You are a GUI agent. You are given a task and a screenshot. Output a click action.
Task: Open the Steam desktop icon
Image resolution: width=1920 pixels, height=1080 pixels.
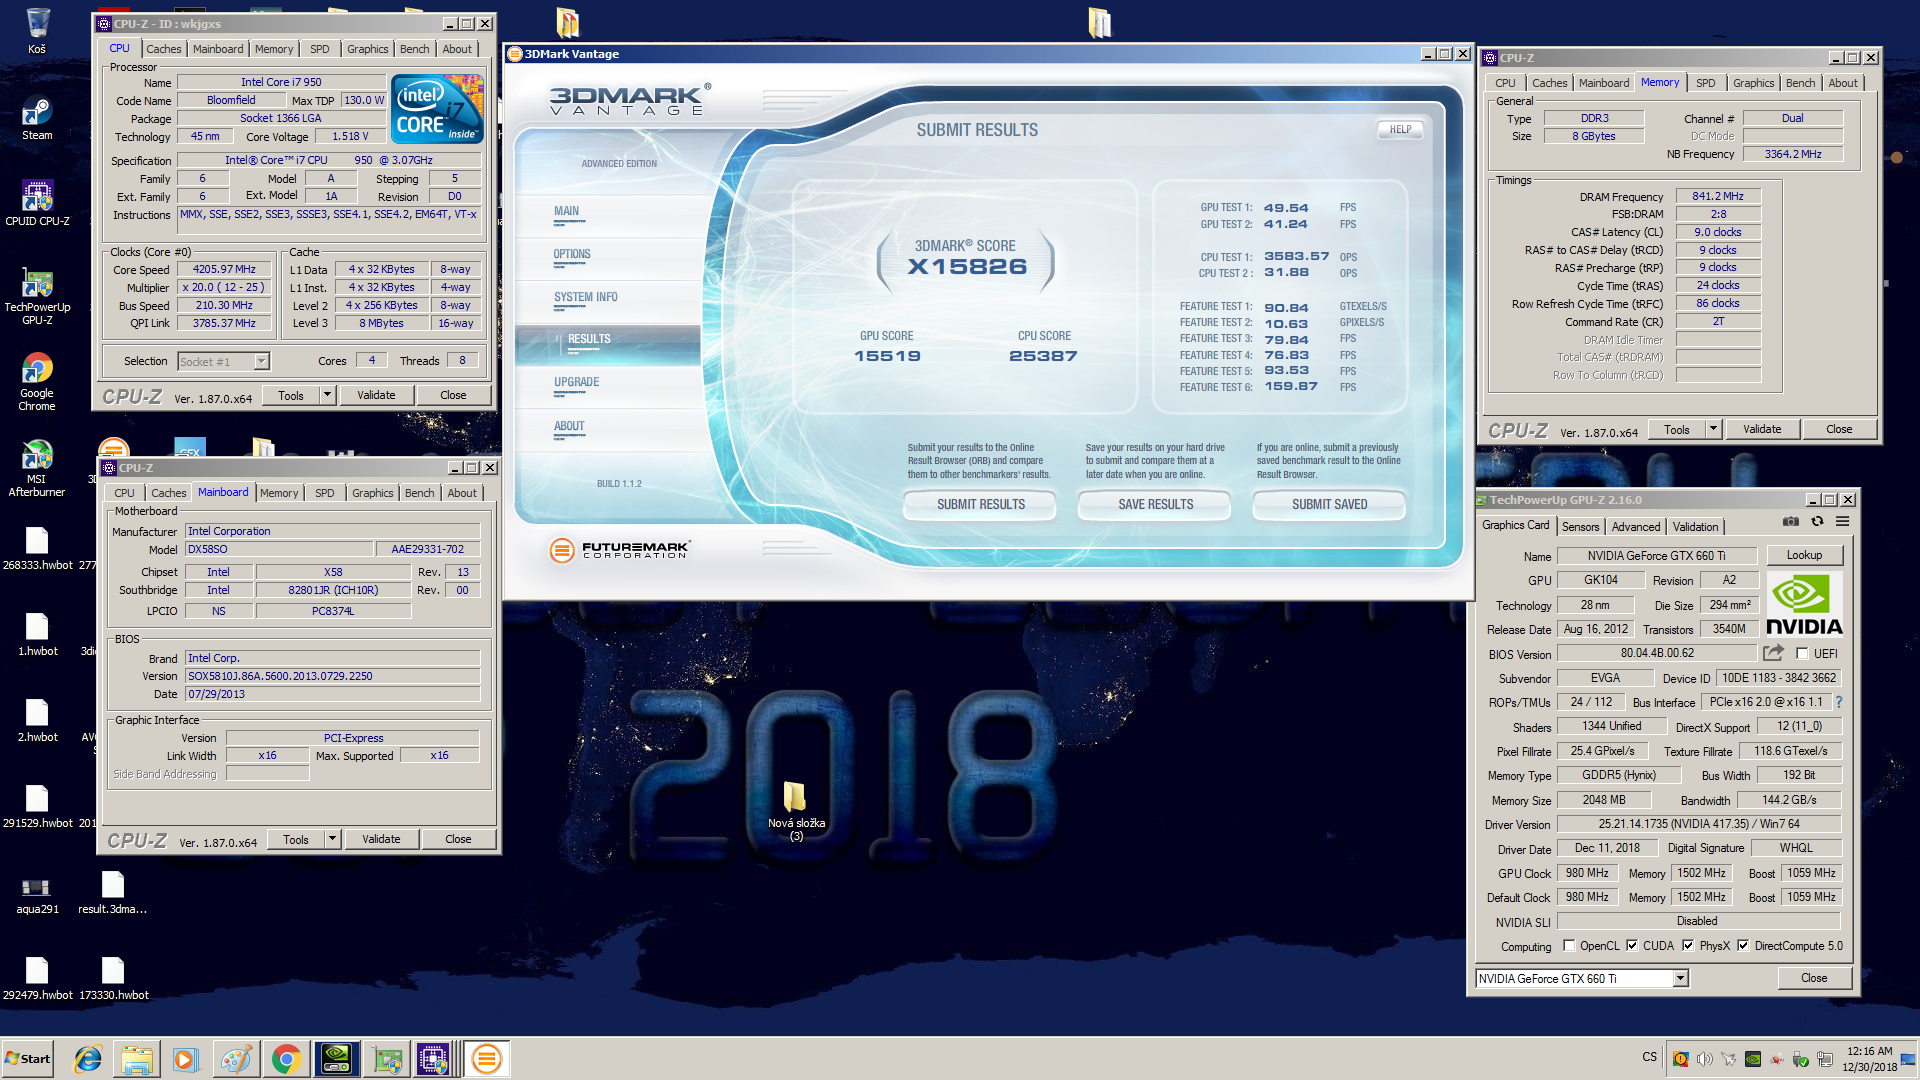(x=37, y=118)
